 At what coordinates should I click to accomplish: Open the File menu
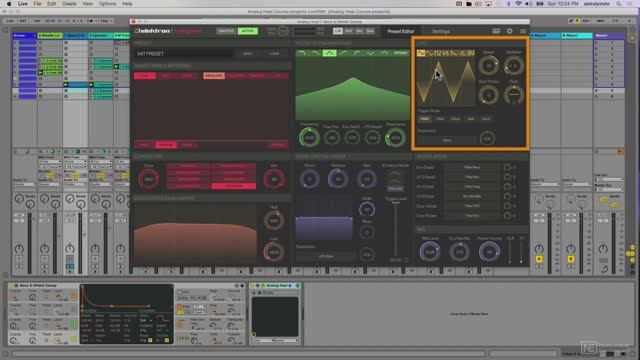click(37, 4)
